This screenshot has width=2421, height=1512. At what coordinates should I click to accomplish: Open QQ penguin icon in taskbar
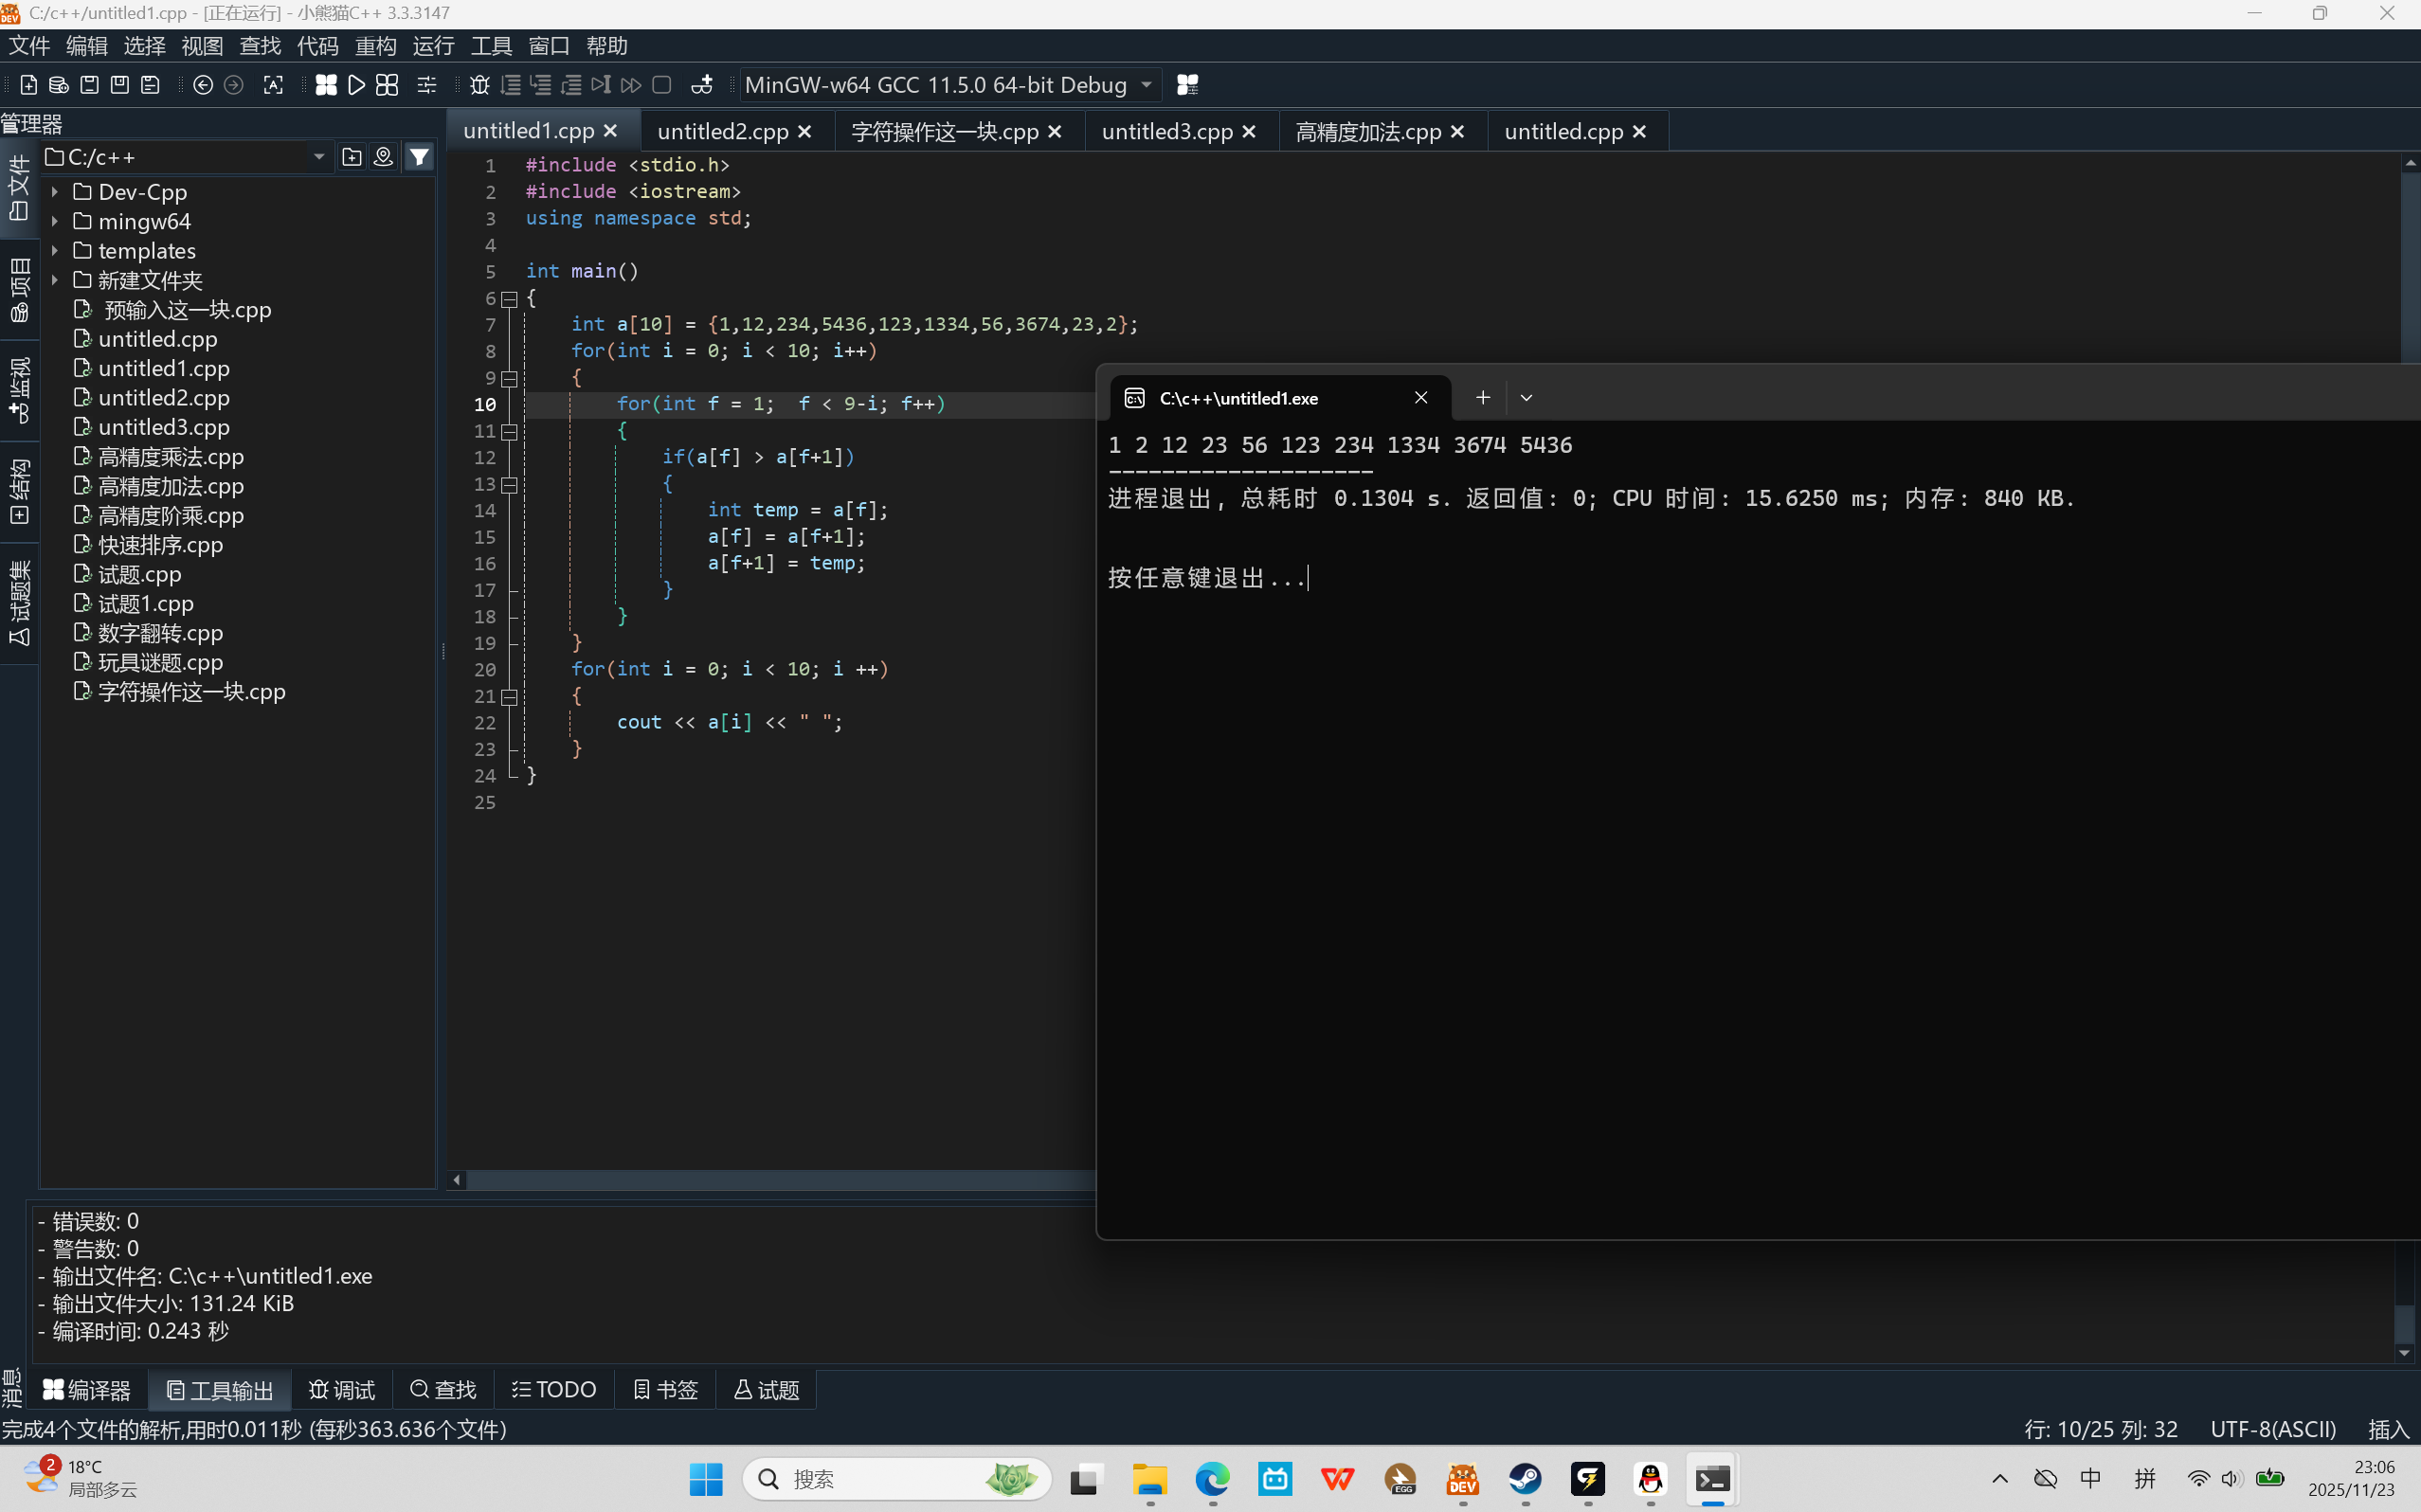click(1650, 1478)
